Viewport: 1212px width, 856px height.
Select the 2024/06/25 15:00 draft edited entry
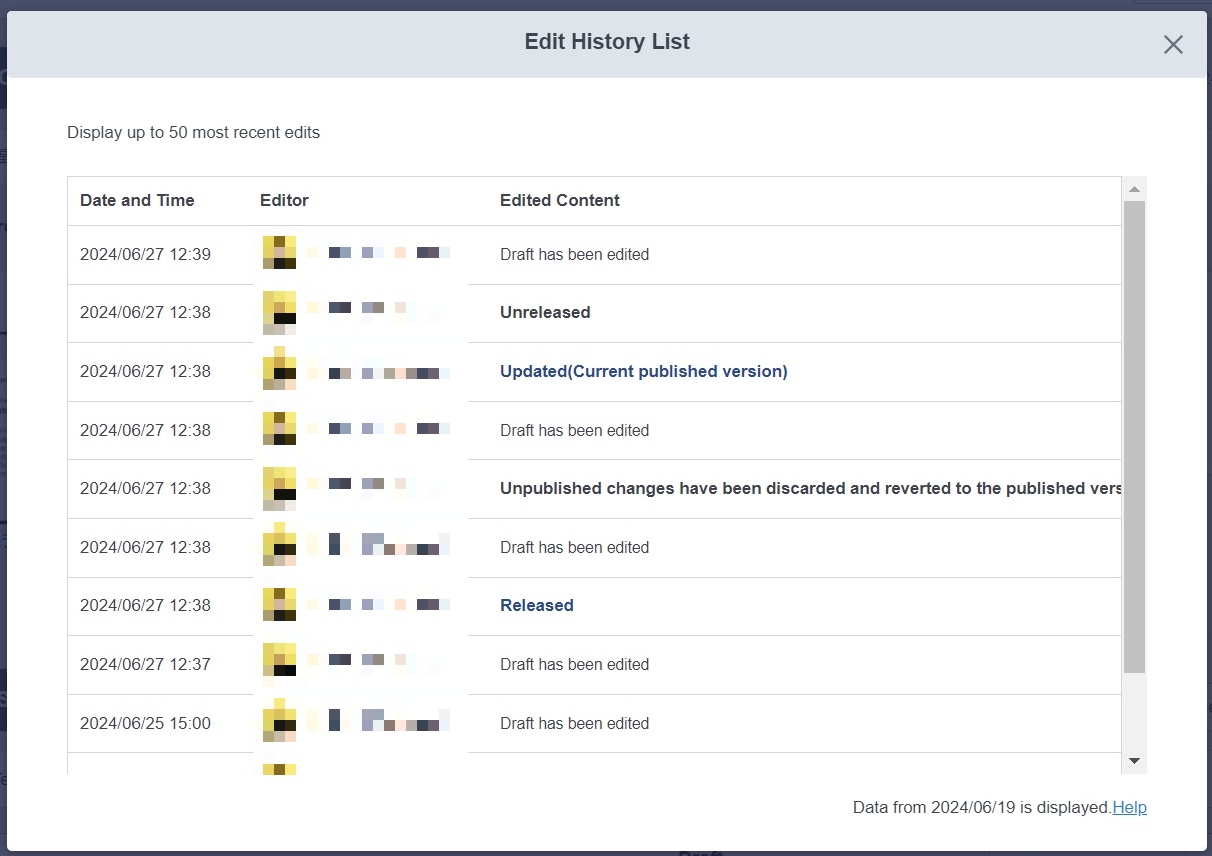point(574,723)
